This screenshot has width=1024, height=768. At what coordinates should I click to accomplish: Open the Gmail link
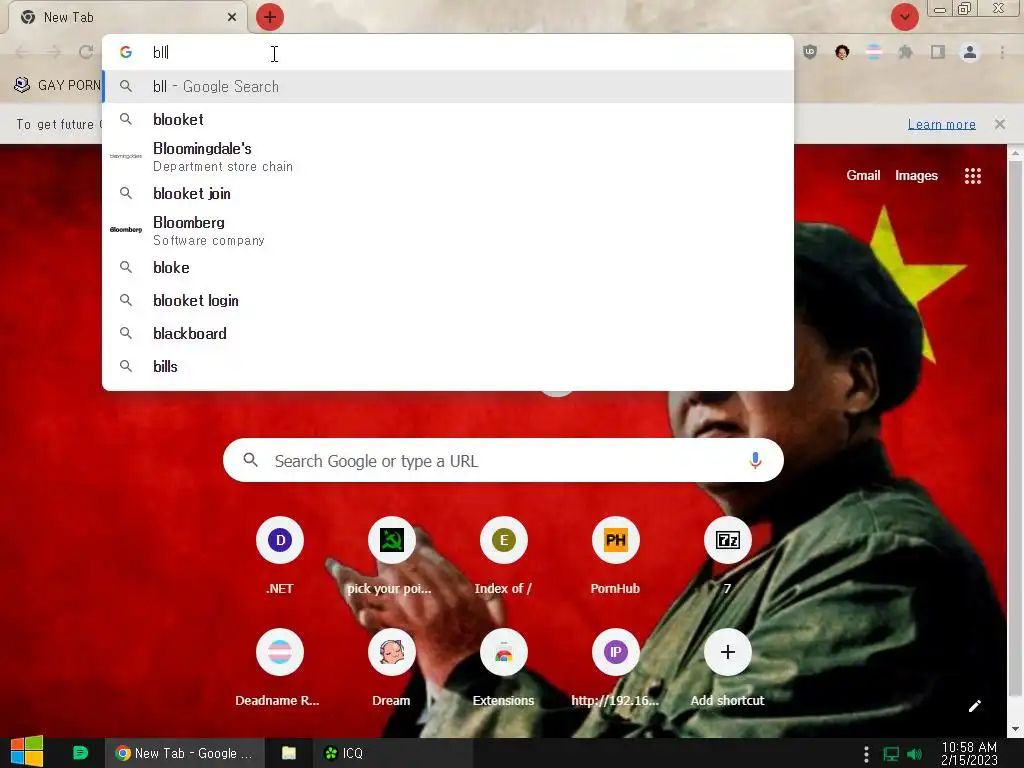click(863, 175)
